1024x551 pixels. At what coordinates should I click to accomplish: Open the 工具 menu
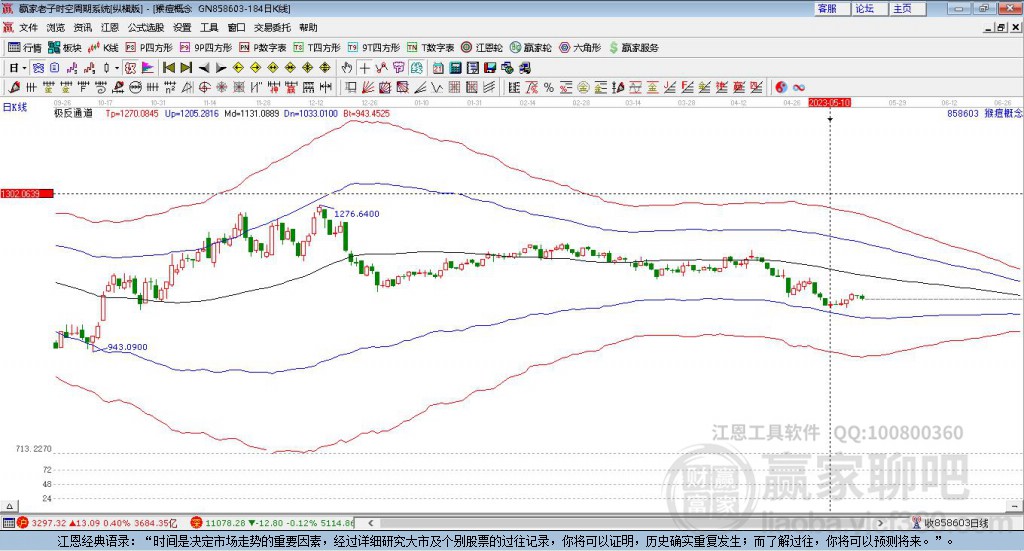(209, 27)
